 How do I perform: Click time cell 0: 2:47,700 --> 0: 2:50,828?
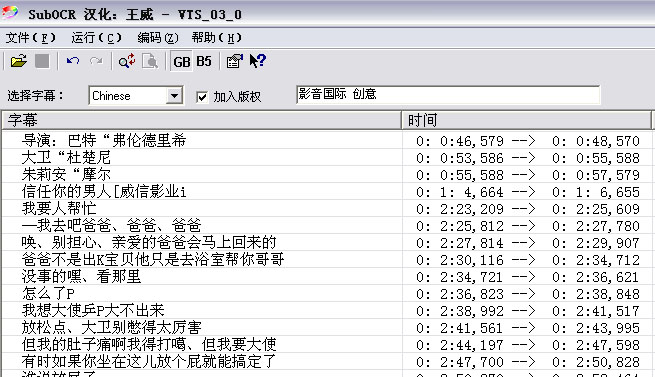(528, 362)
